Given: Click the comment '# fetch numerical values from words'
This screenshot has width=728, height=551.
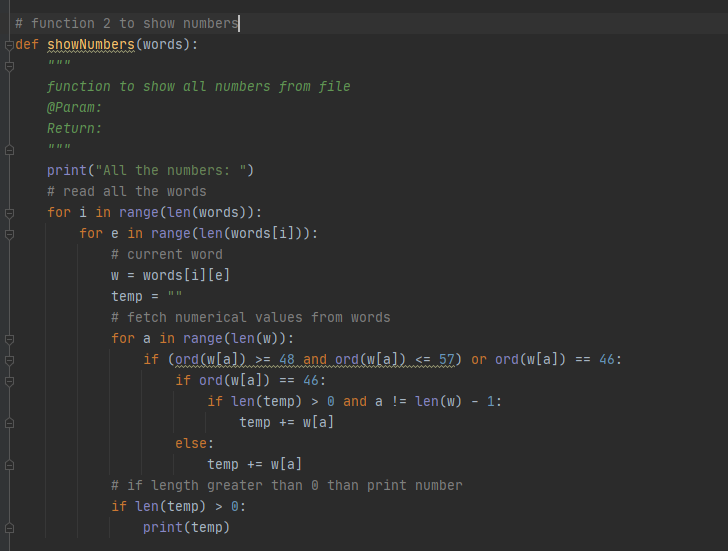Looking at the screenshot, I should (x=251, y=318).
